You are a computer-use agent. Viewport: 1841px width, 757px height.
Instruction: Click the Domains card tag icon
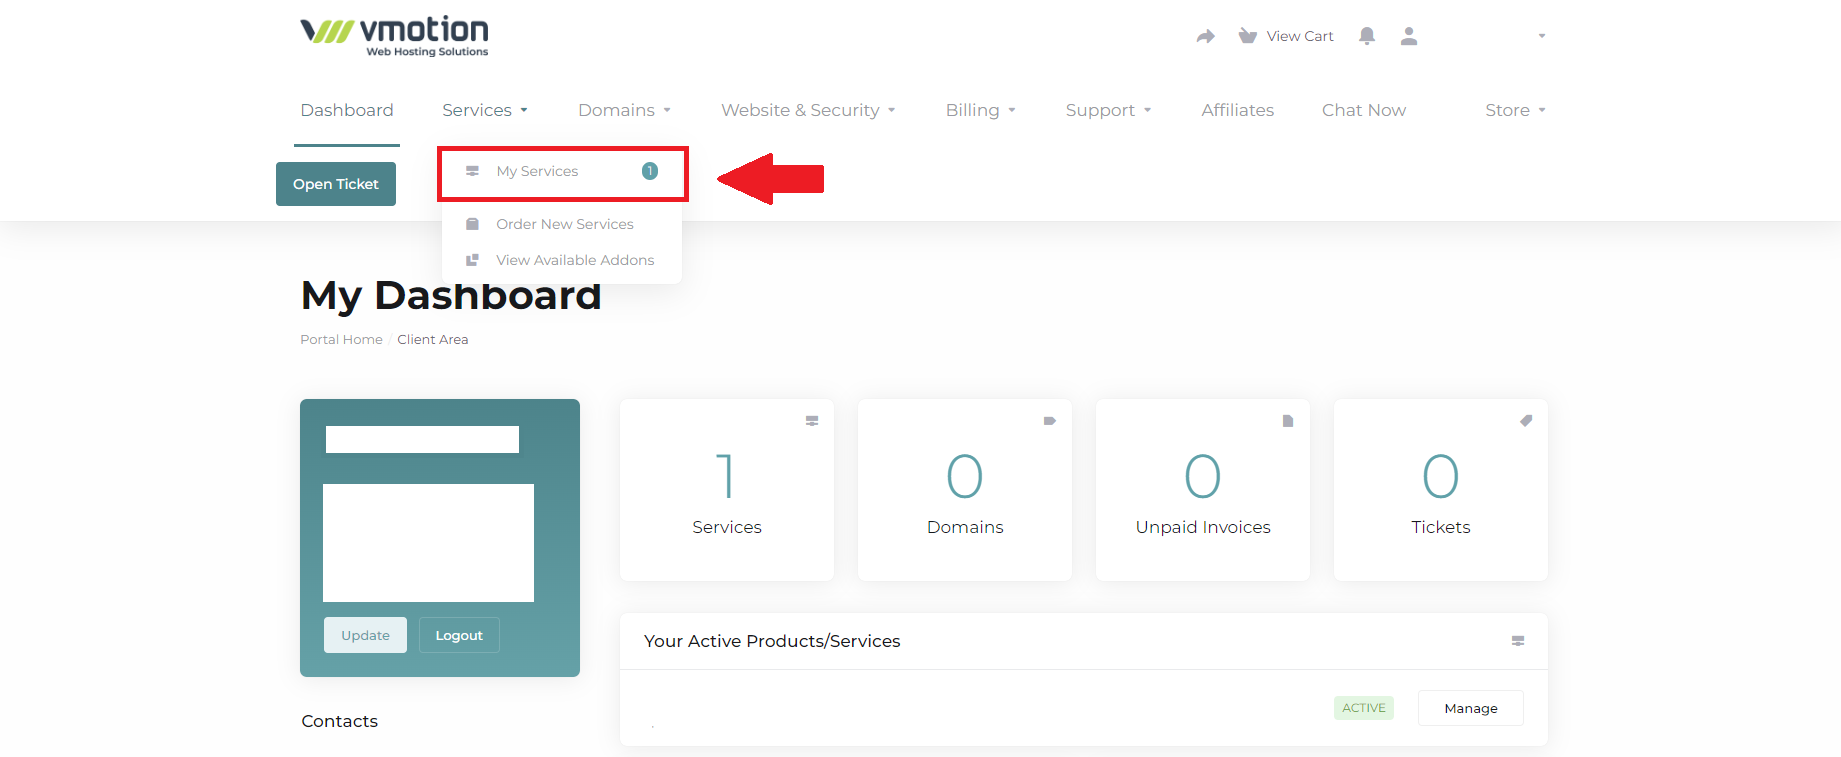[x=1050, y=421]
